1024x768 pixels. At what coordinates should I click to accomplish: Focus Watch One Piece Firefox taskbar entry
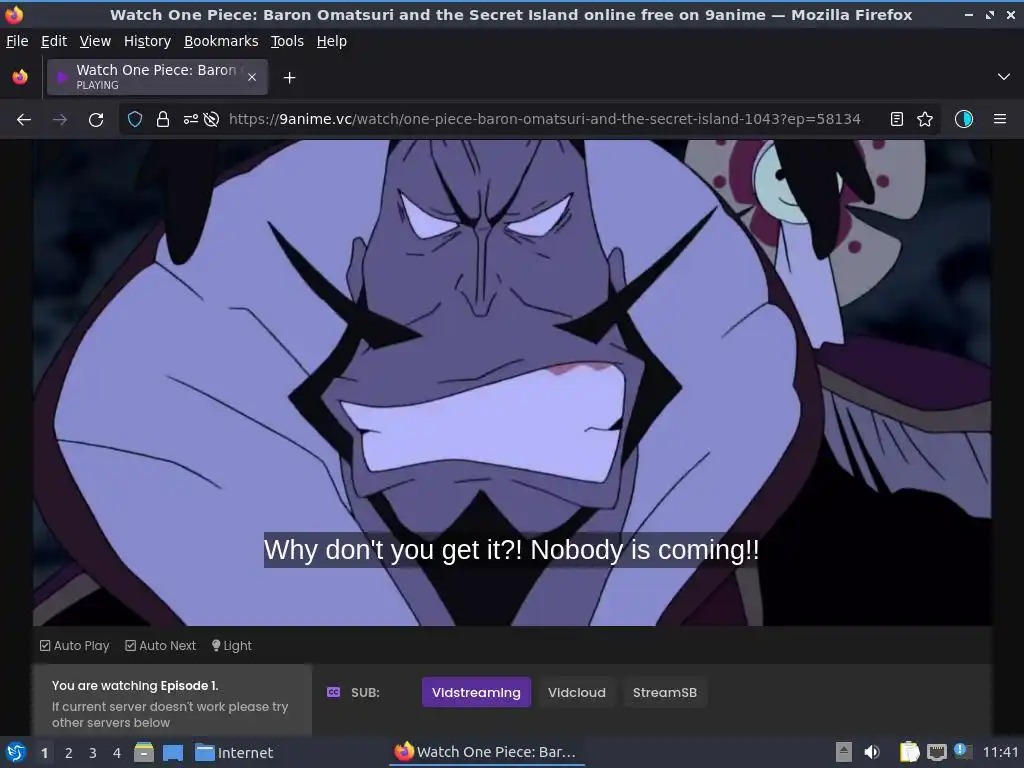click(x=487, y=752)
